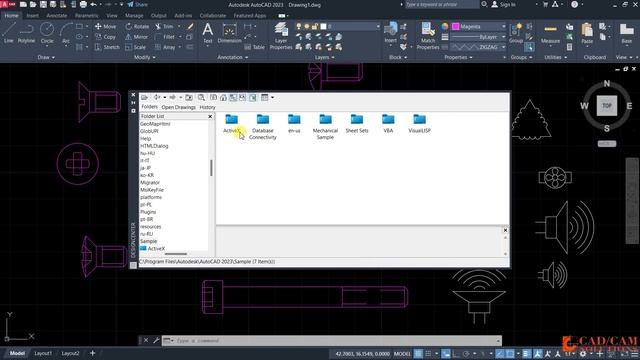This screenshot has width=640, height=360.
Task: Activate the Move command
Action: 106,27
